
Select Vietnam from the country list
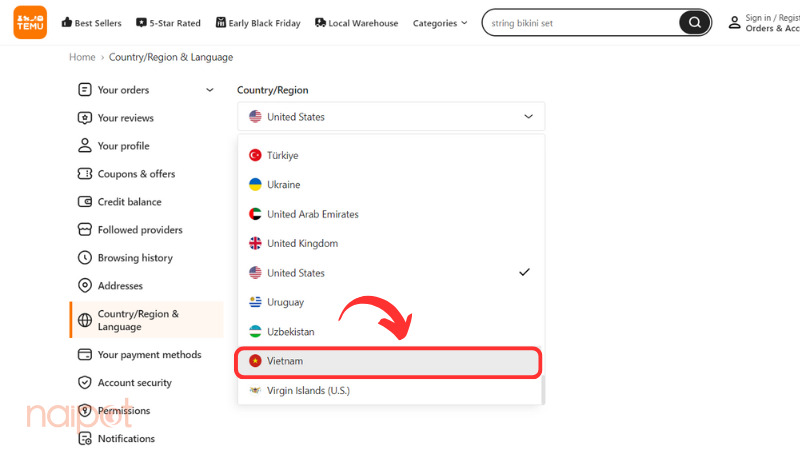[390, 361]
